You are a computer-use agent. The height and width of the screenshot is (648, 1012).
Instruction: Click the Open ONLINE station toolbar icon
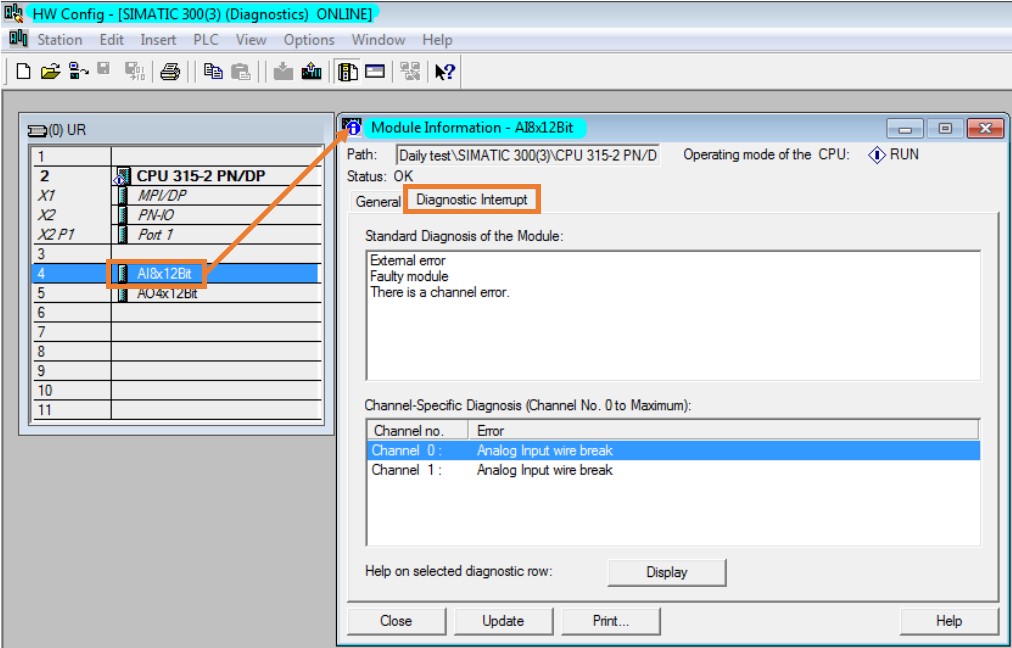[x=78, y=71]
